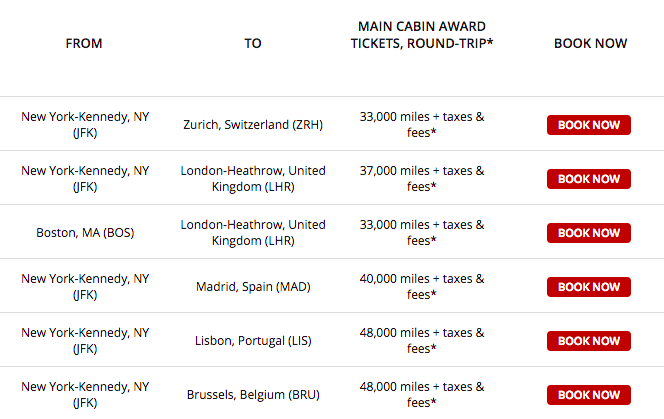Select the Madrid, Spain (MAD) destination
The width and height of the screenshot is (664, 419).
(253, 287)
